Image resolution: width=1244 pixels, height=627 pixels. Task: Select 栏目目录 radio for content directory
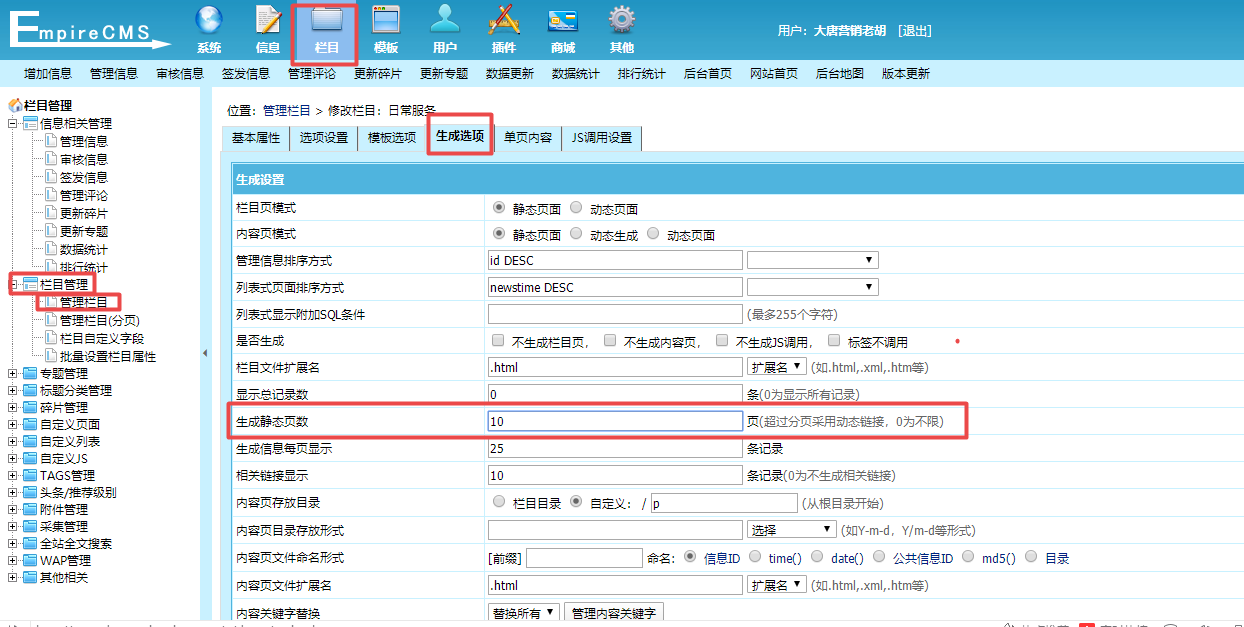click(499, 502)
